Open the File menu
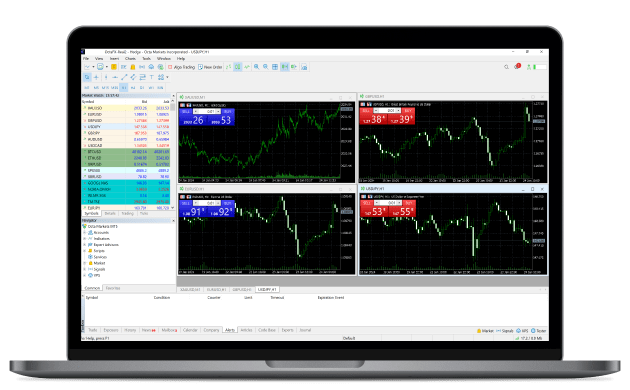 click(86, 59)
